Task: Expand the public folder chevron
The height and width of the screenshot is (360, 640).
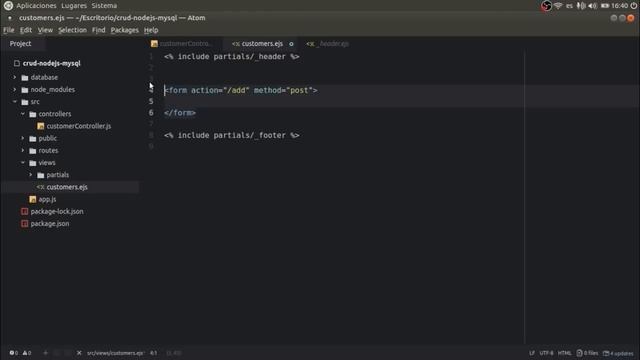Action: pos(23,138)
